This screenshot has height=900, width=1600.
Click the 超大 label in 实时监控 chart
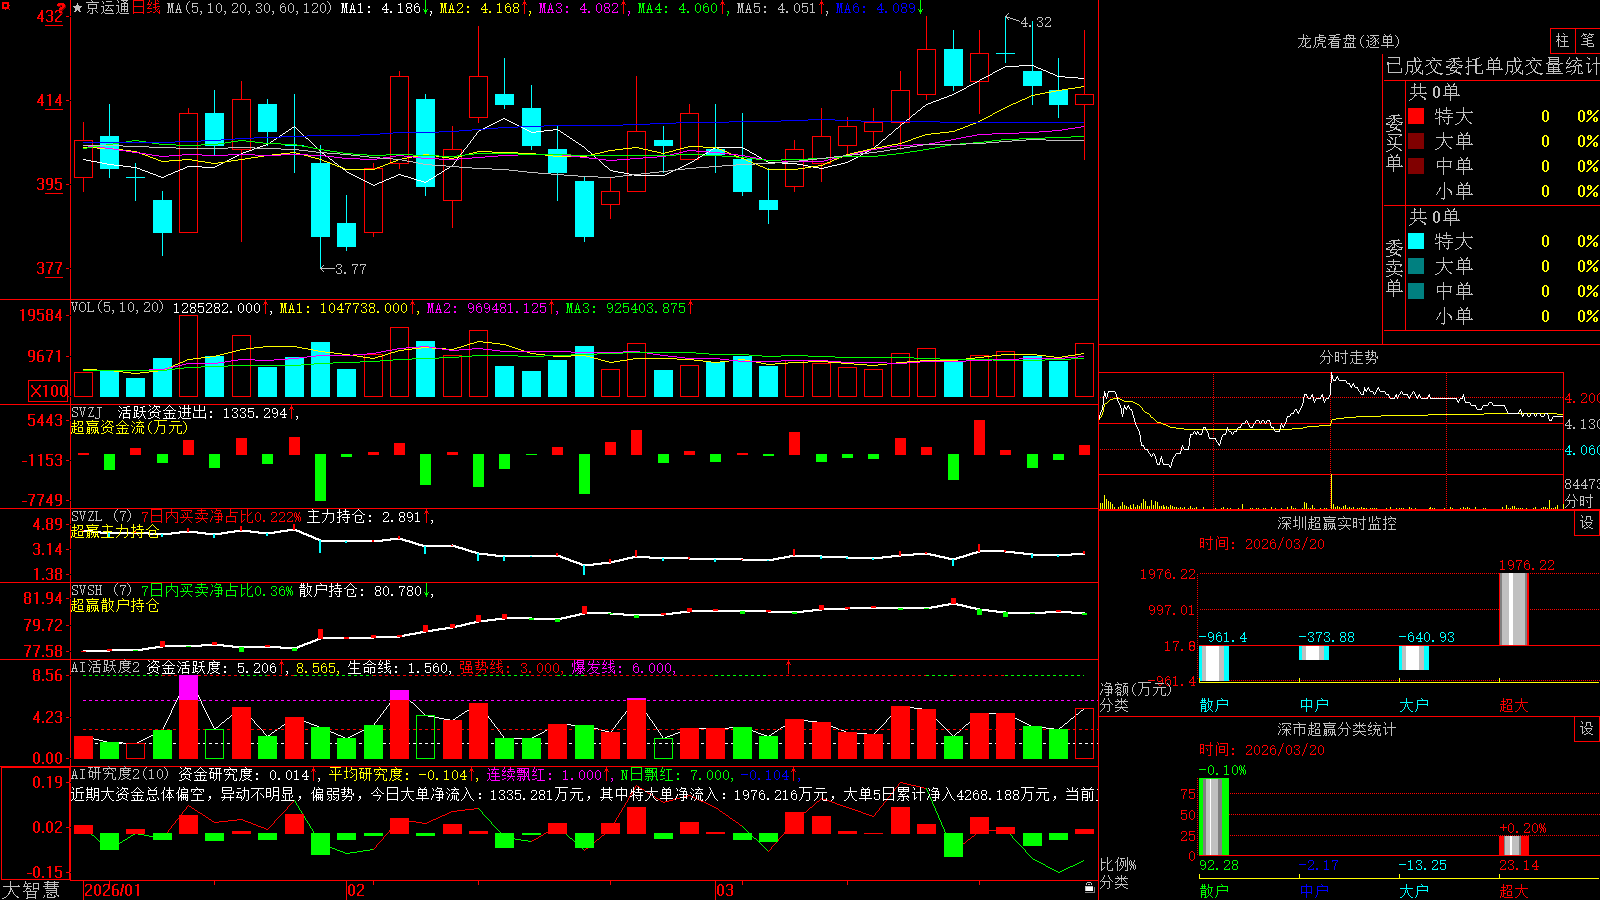[1514, 705]
